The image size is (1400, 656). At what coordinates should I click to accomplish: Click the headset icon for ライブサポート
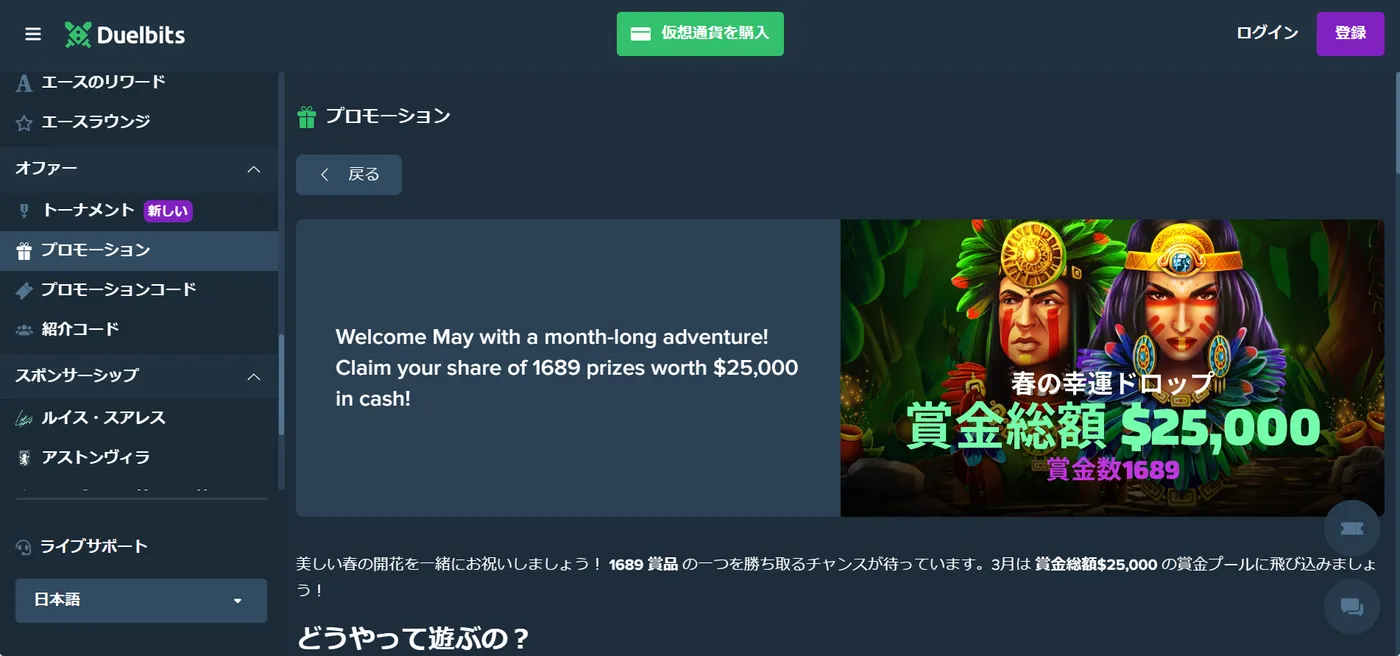pos(24,547)
